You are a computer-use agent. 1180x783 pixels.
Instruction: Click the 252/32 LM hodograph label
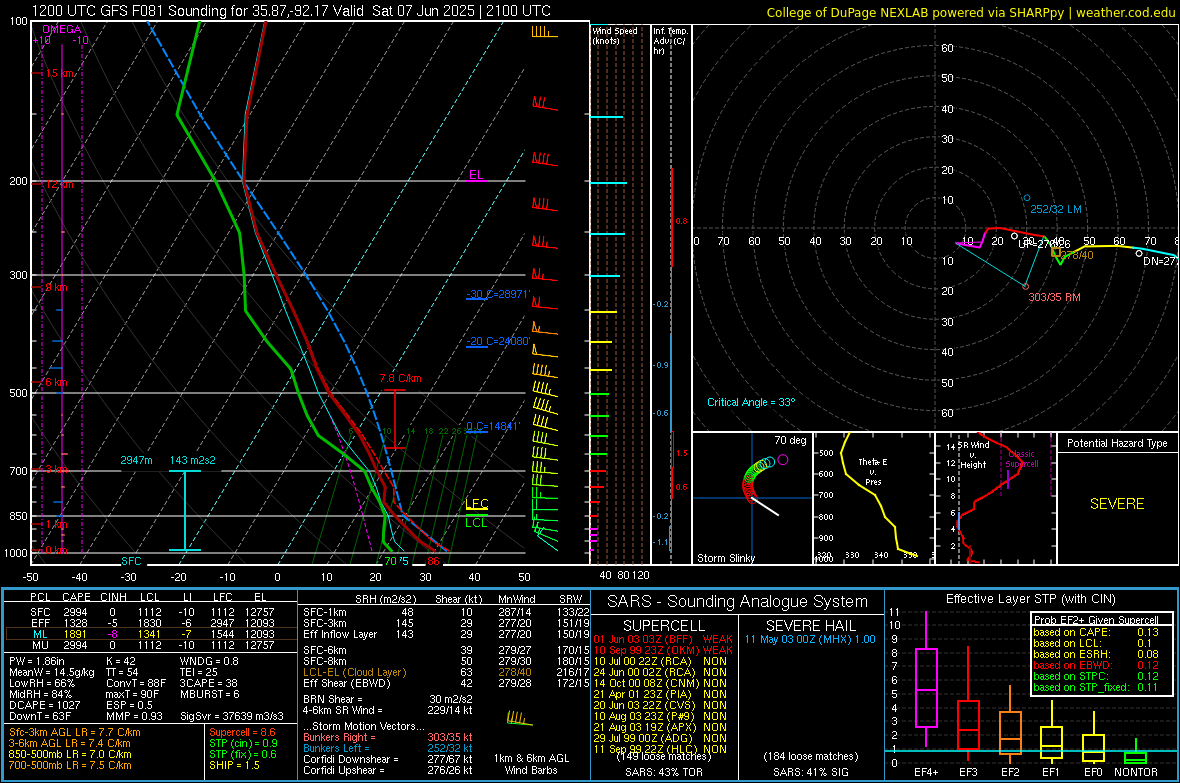point(1056,209)
